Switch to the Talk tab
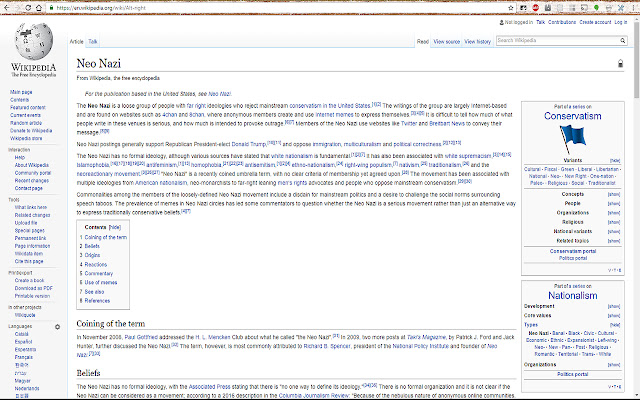The image size is (640, 400). pyautogui.click(x=93, y=42)
